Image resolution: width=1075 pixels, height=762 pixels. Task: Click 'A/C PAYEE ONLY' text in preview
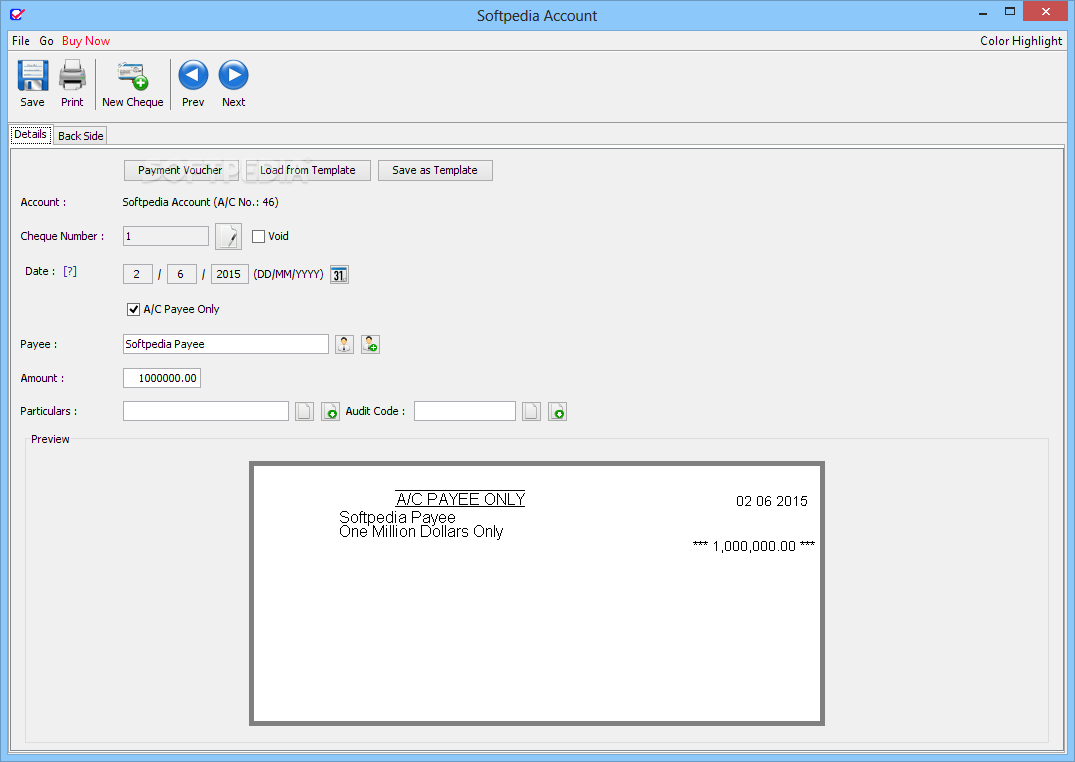(461, 499)
